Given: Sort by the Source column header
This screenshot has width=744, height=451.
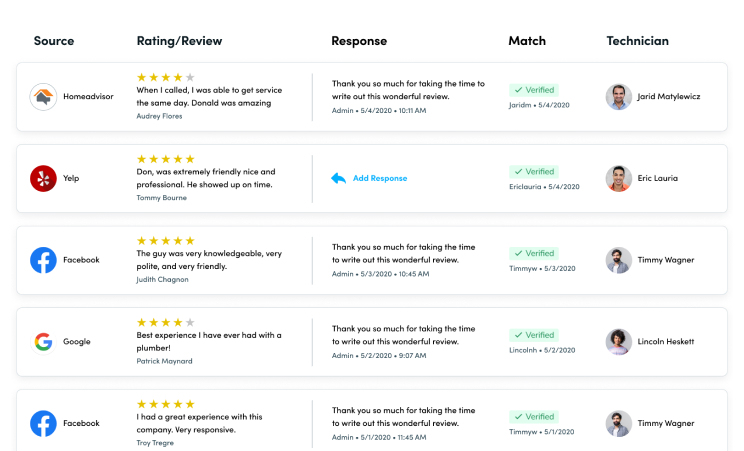Looking at the screenshot, I should (x=54, y=41).
